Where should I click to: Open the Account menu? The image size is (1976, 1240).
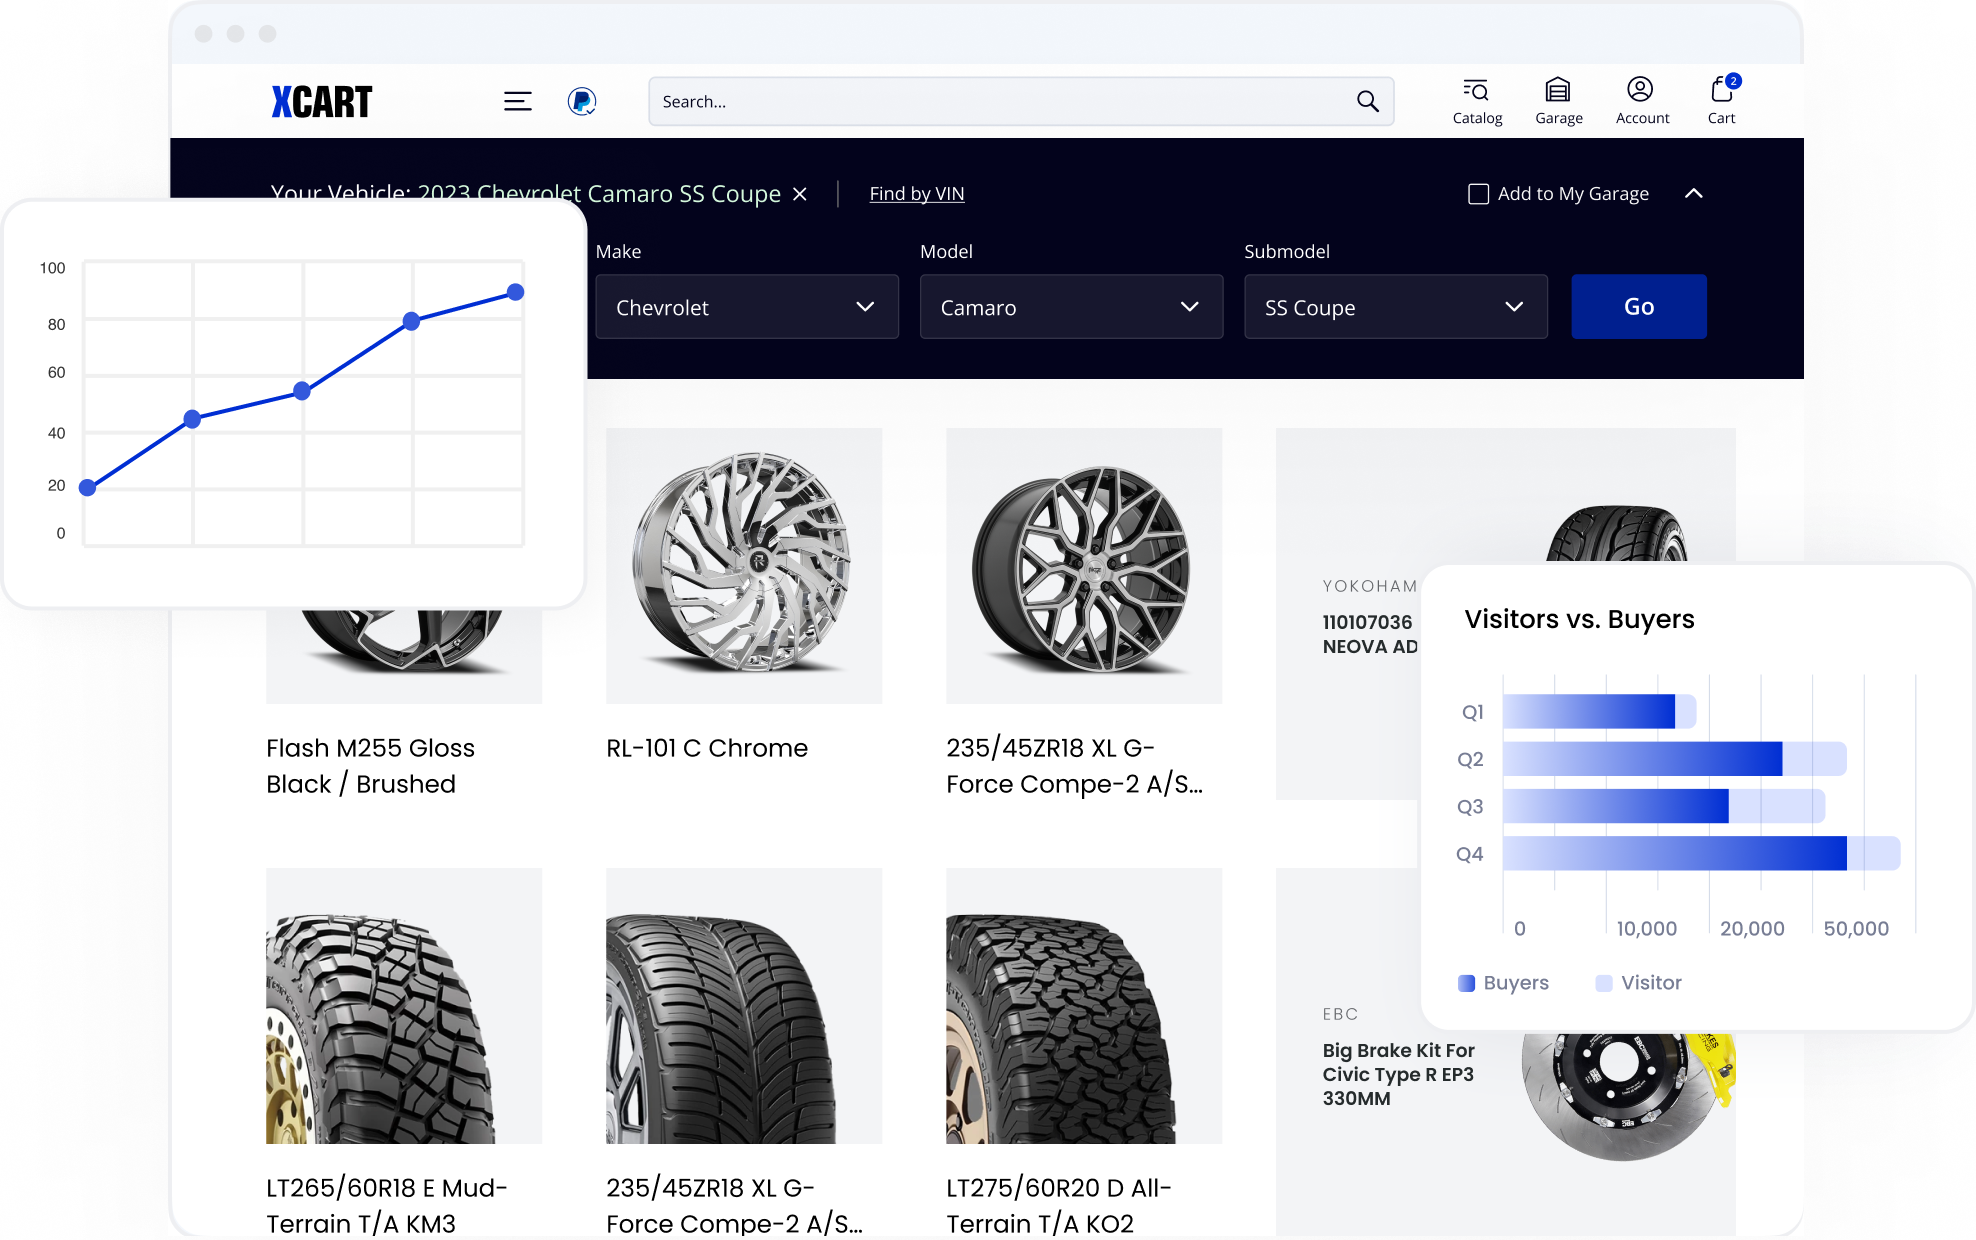point(1641,100)
